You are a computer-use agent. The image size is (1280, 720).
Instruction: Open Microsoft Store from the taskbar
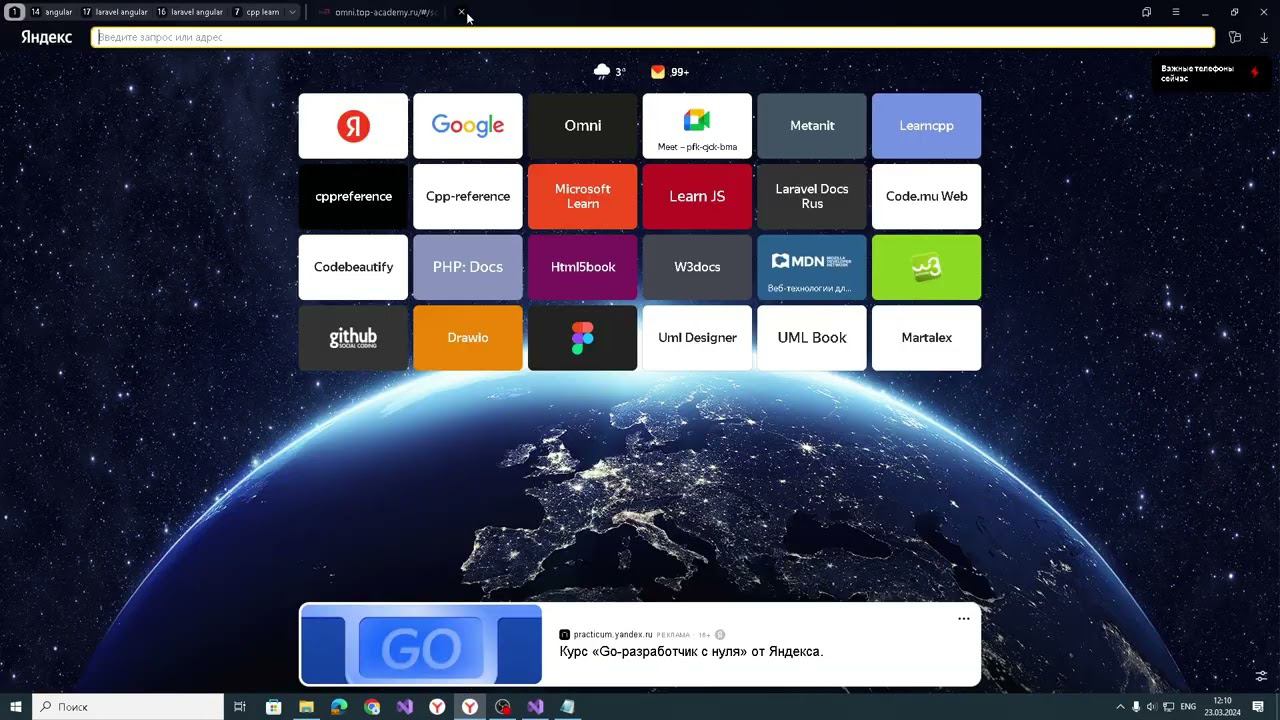coord(273,707)
